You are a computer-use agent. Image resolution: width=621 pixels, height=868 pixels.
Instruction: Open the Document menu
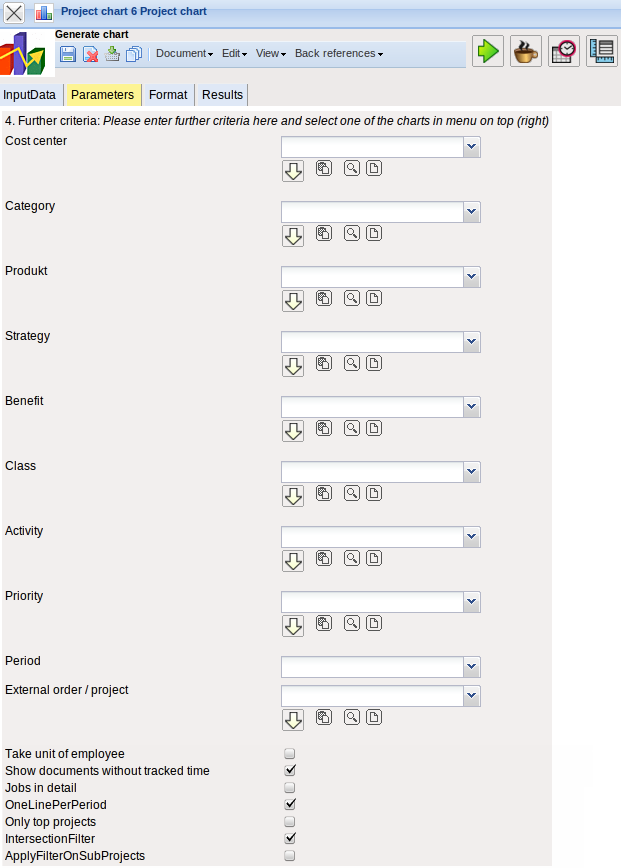click(182, 54)
